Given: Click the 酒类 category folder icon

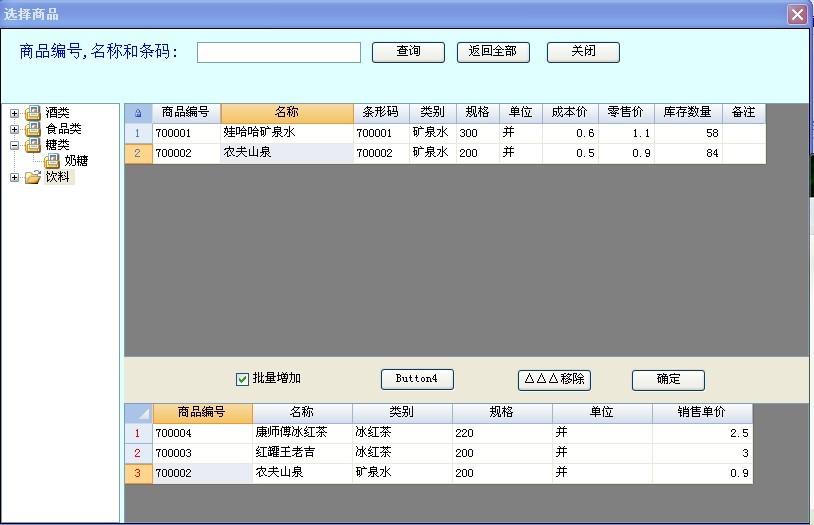Looking at the screenshot, I should (33, 113).
